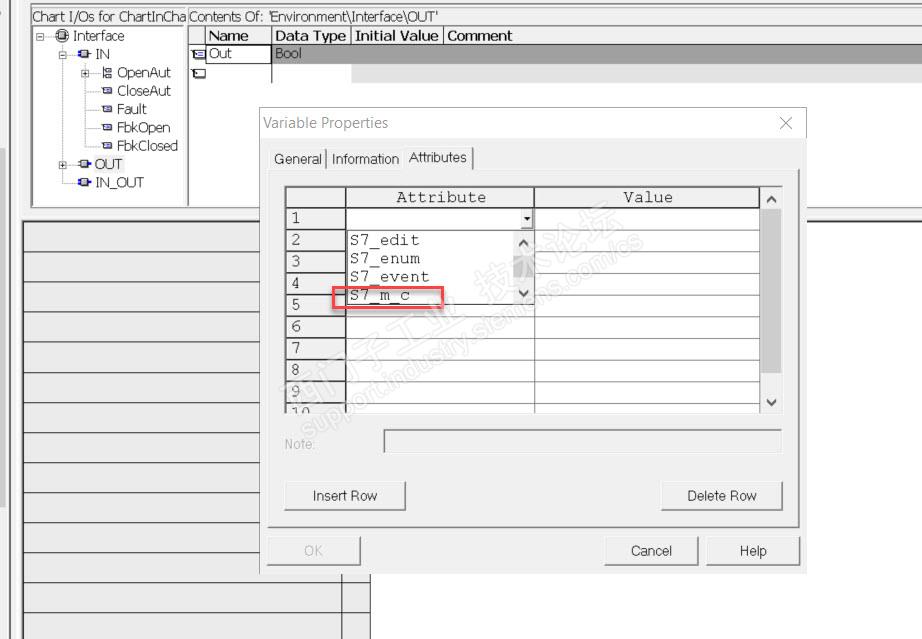Select FbkClosed in the interface tree
The image size is (922, 639).
click(147, 145)
